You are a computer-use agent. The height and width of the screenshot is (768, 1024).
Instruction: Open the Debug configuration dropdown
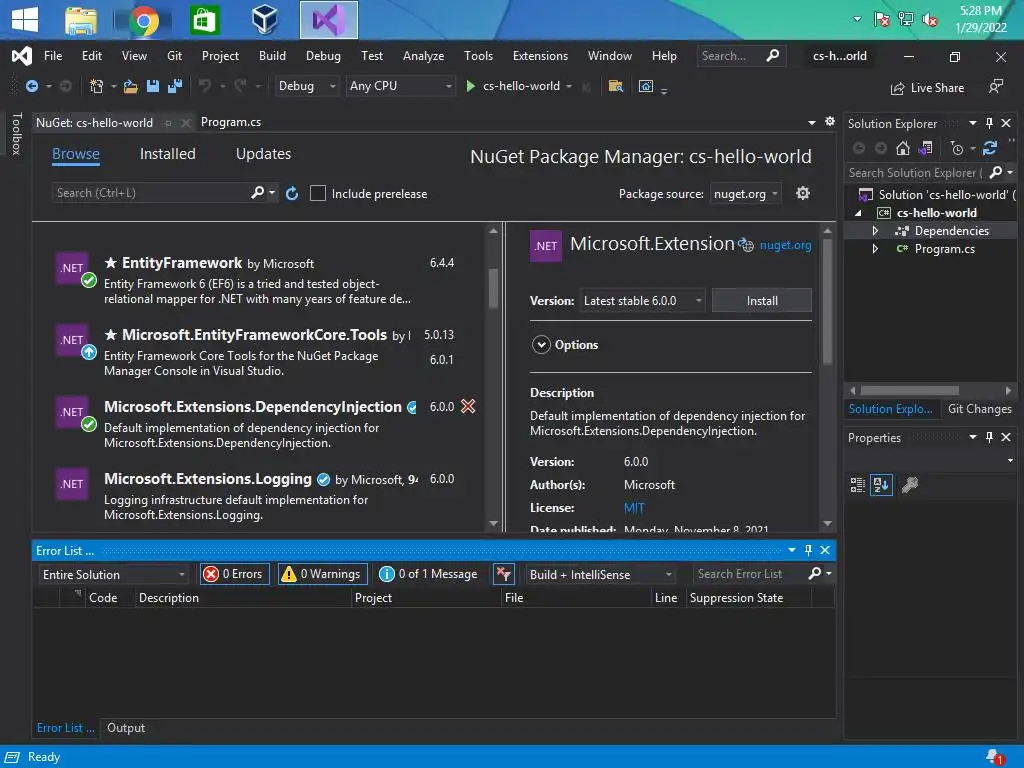click(306, 86)
